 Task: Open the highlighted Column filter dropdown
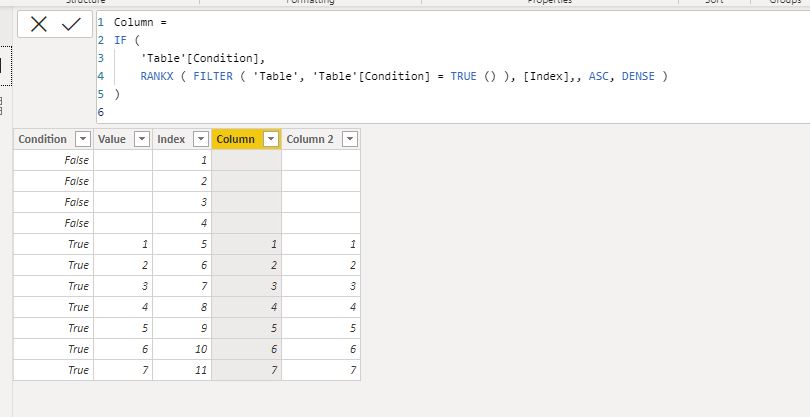tap(271, 139)
